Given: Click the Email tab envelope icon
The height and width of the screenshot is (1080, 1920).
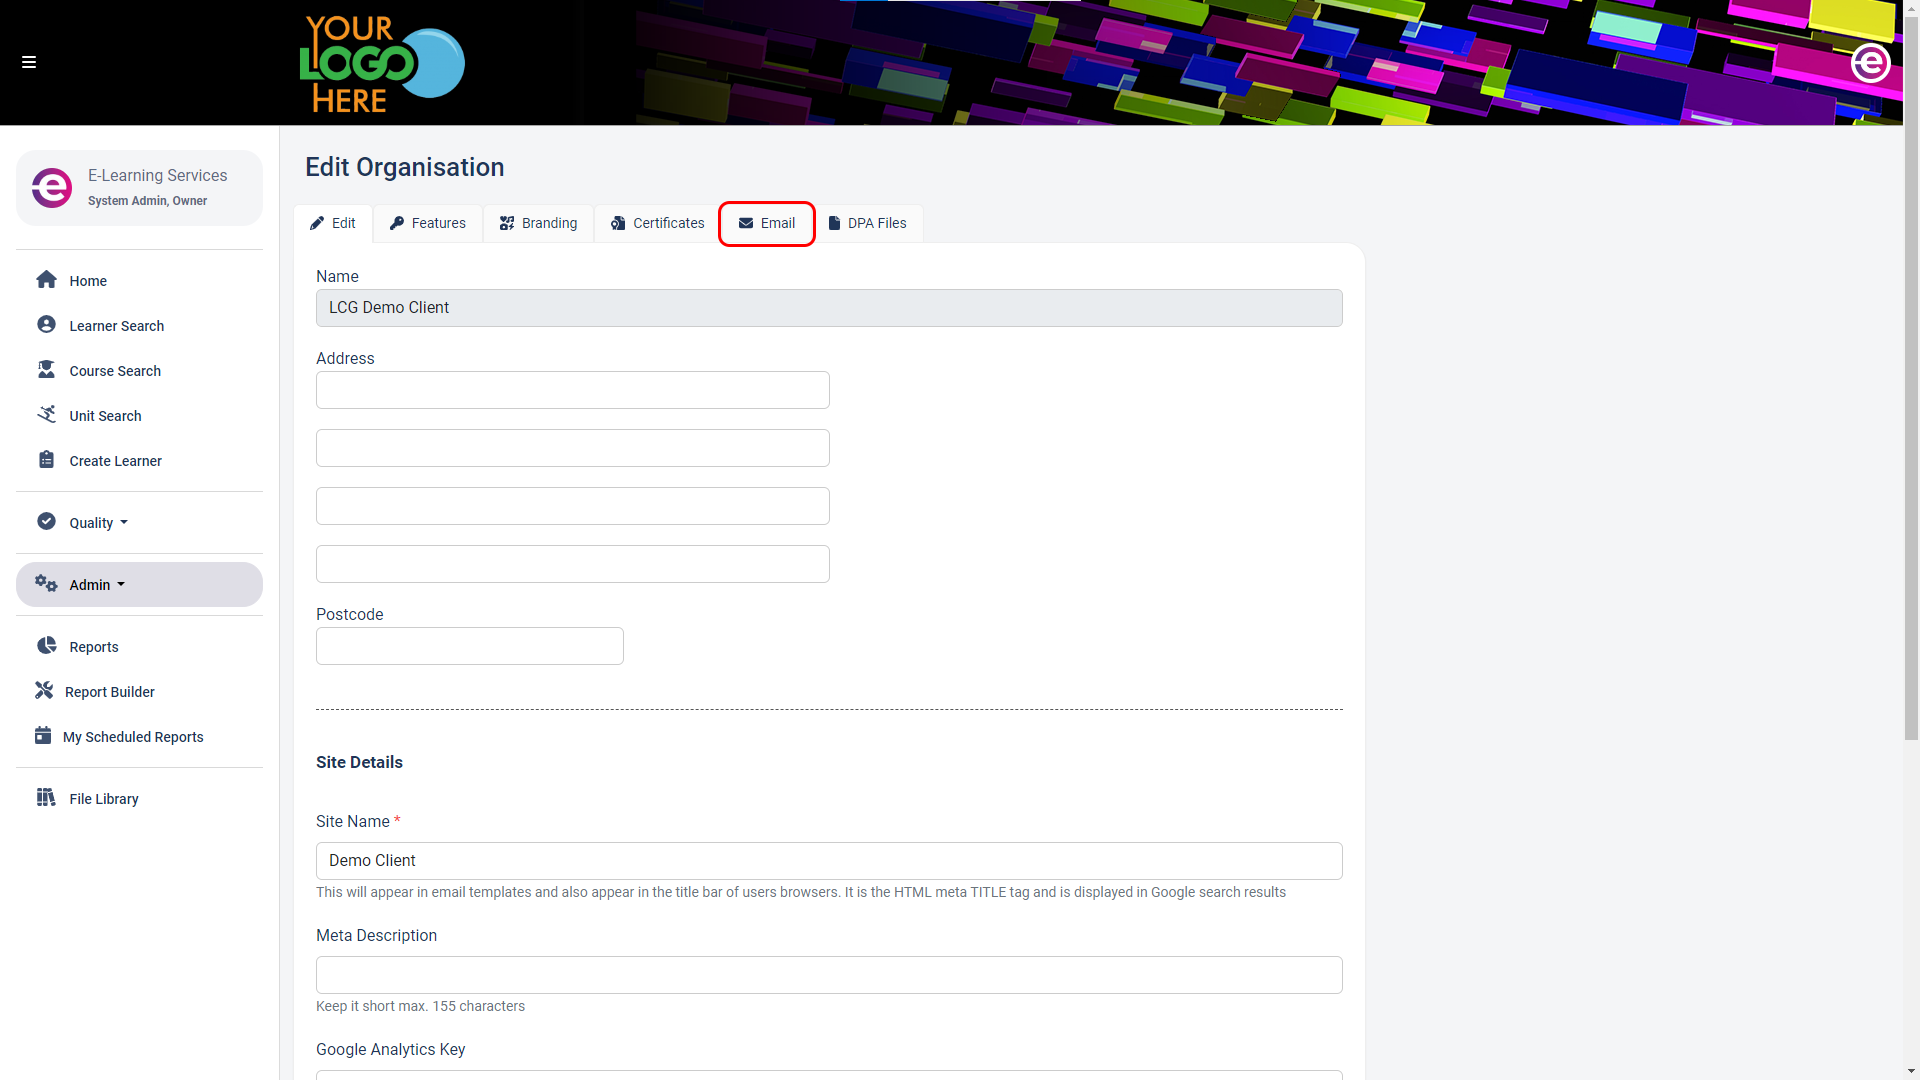Looking at the screenshot, I should pyautogui.click(x=746, y=223).
